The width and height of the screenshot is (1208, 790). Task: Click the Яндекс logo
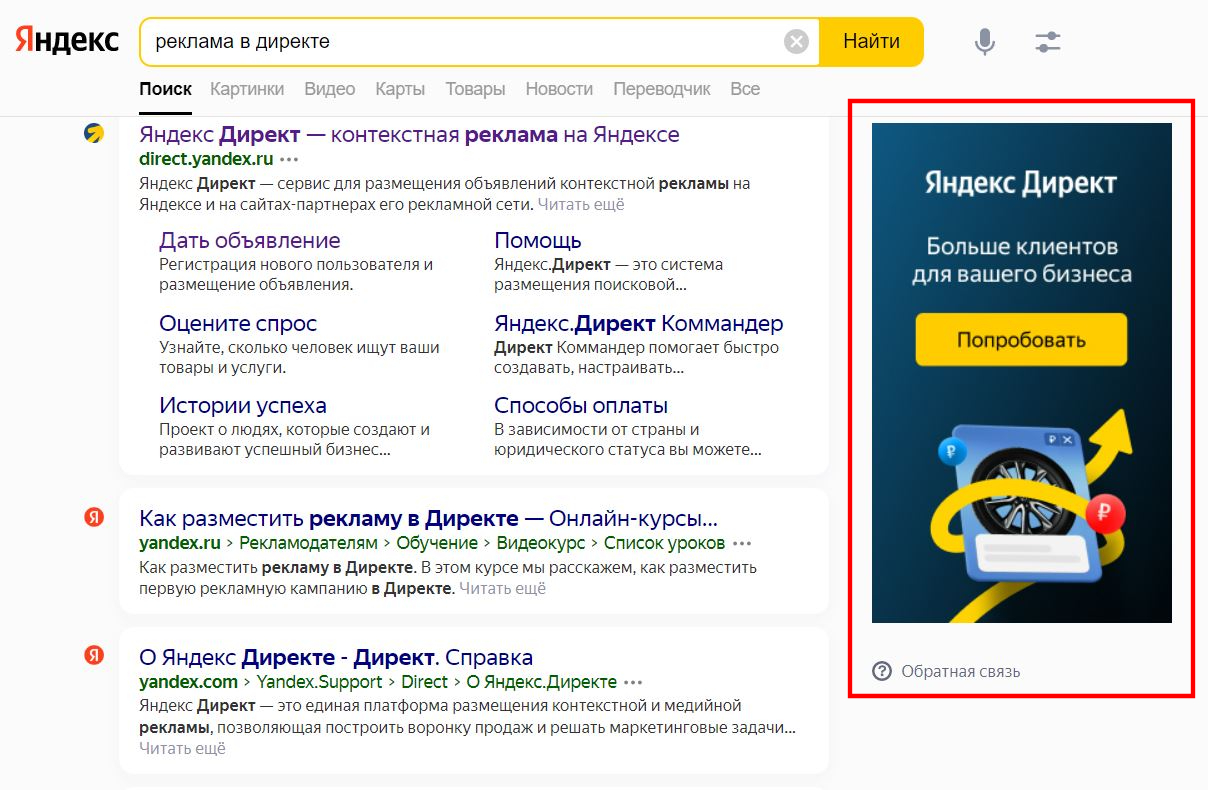click(x=67, y=41)
